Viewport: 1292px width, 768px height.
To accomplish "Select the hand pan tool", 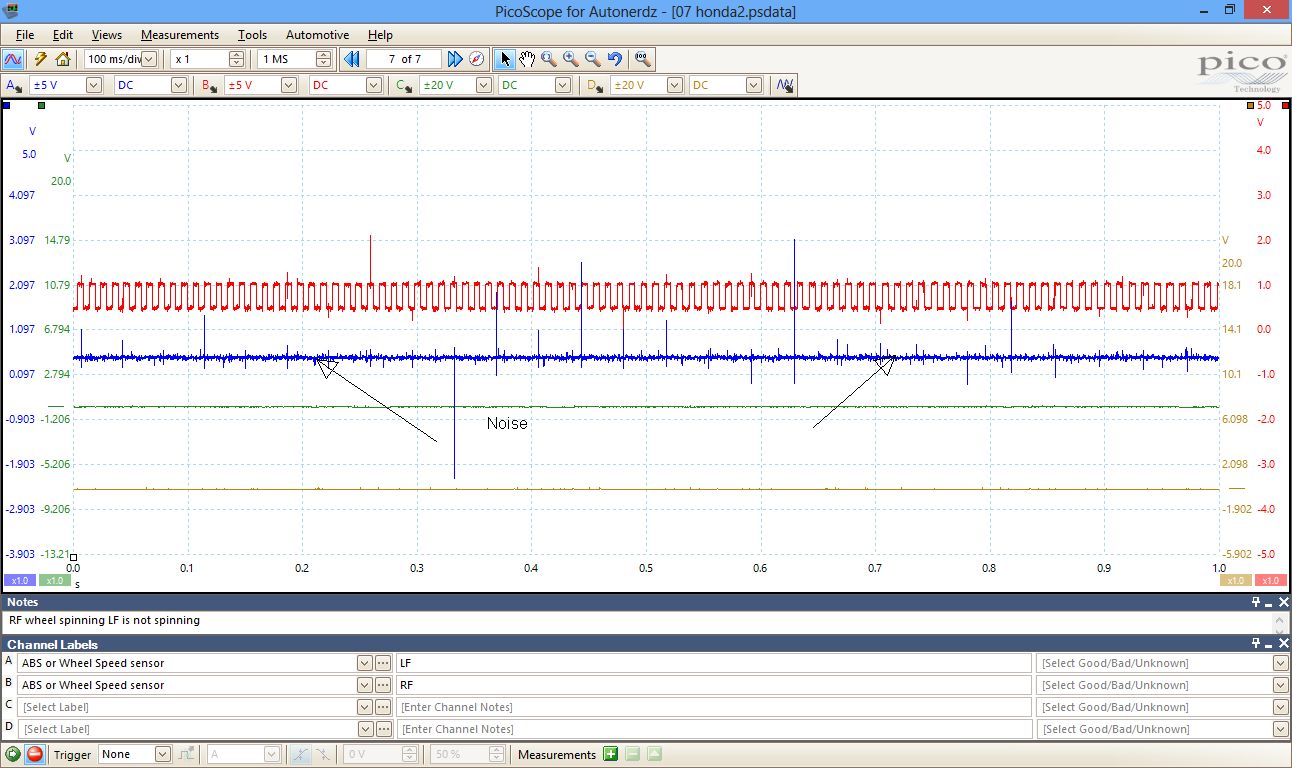I will click(x=527, y=59).
